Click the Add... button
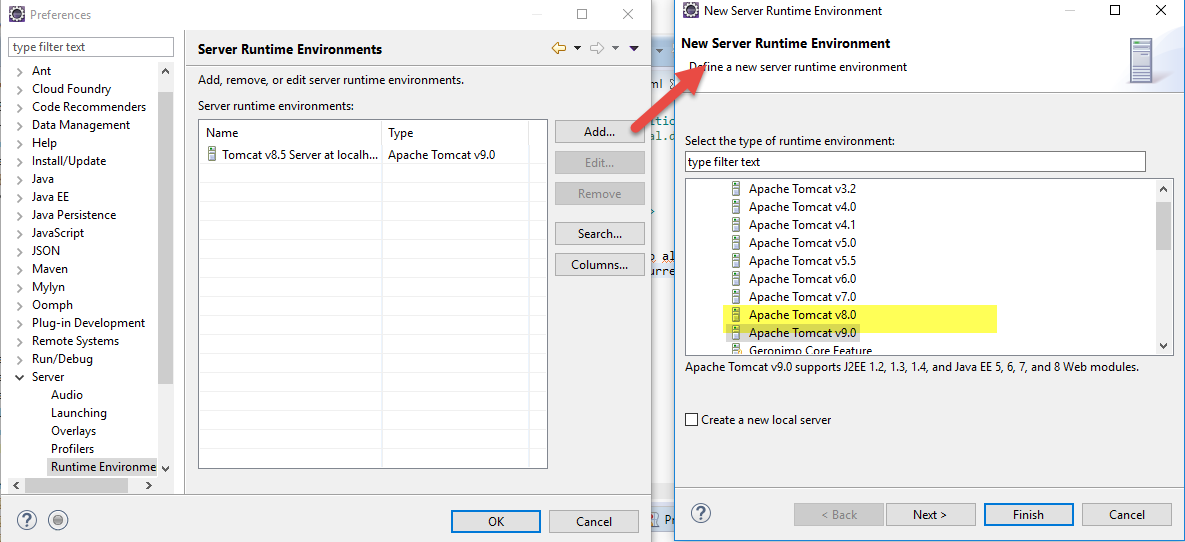1185x542 pixels. (x=599, y=132)
